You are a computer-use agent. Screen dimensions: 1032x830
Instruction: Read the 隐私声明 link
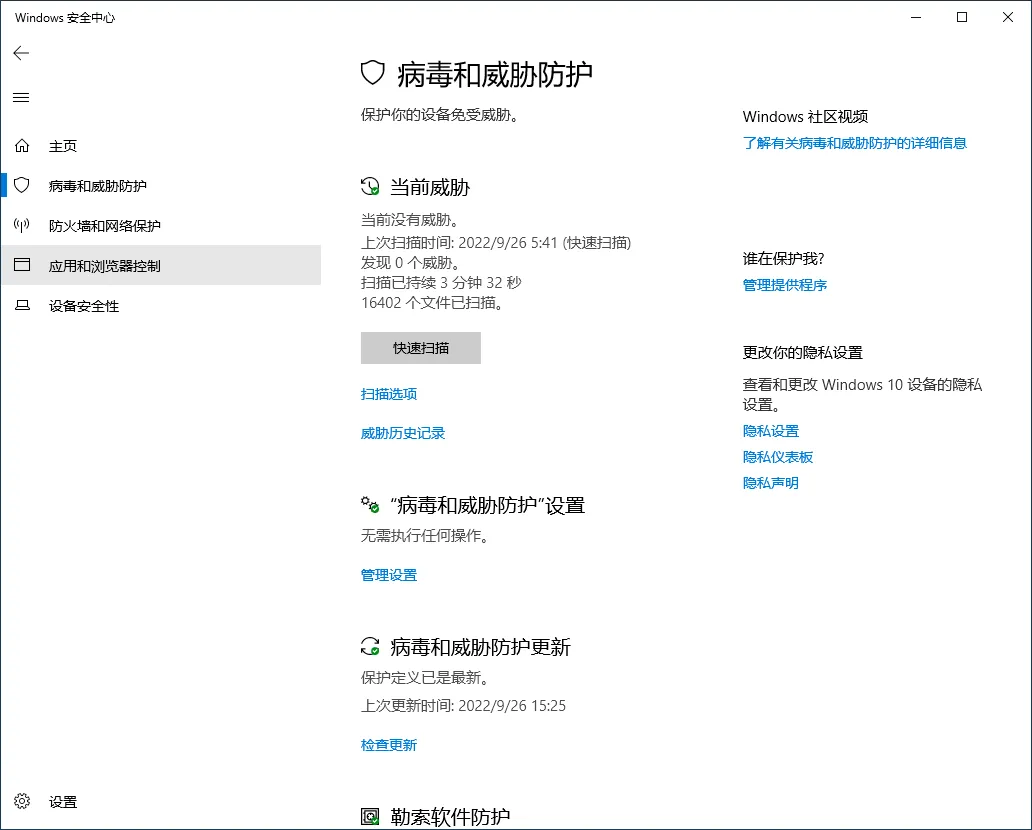coord(771,483)
